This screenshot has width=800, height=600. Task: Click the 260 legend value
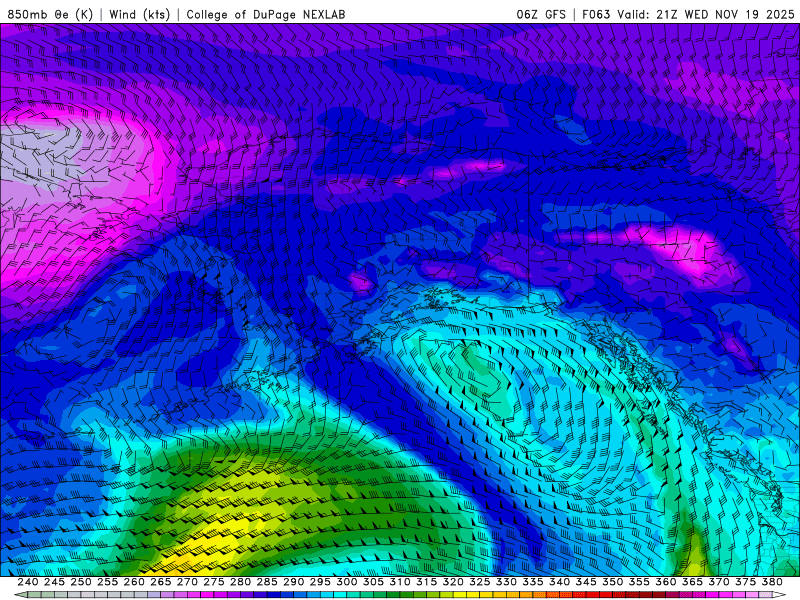[134, 582]
